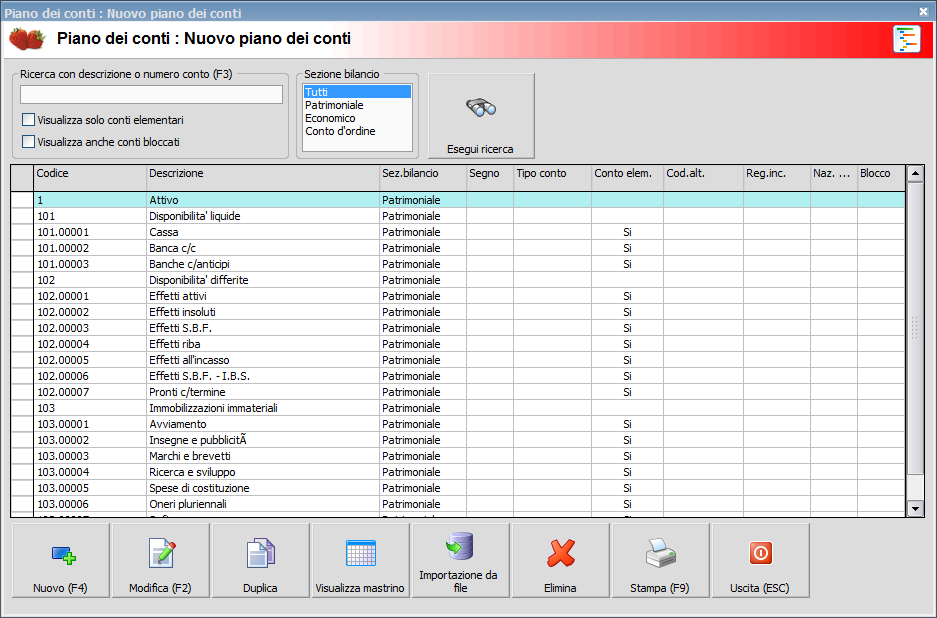Click the tree structure icon in header
This screenshot has width=937, height=618.
point(906,39)
